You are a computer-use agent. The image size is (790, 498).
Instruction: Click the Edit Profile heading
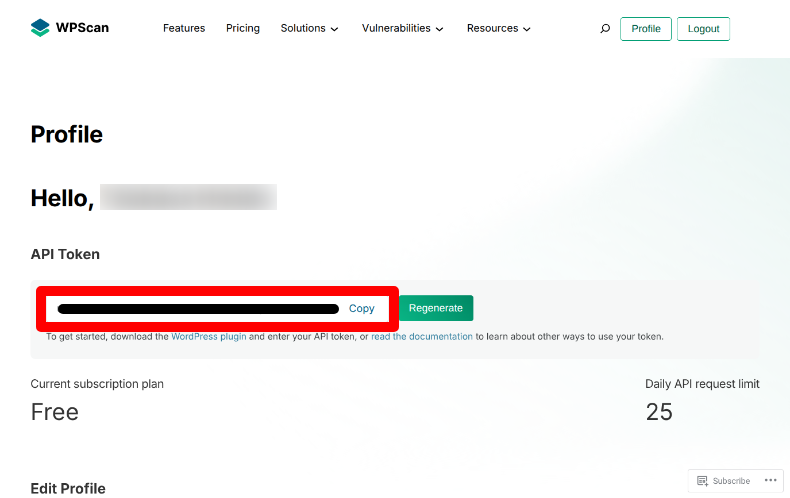pos(68,488)
